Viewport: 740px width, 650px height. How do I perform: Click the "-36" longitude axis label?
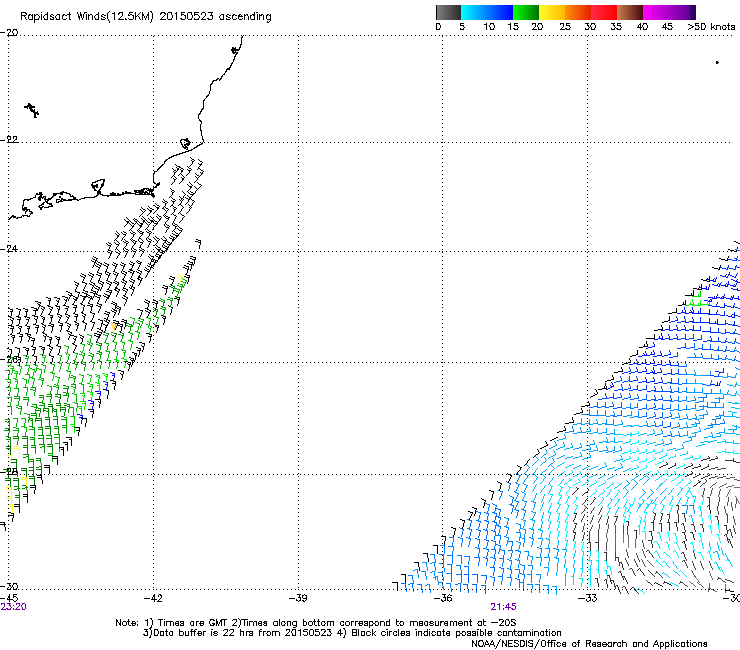tap(443, 598)
